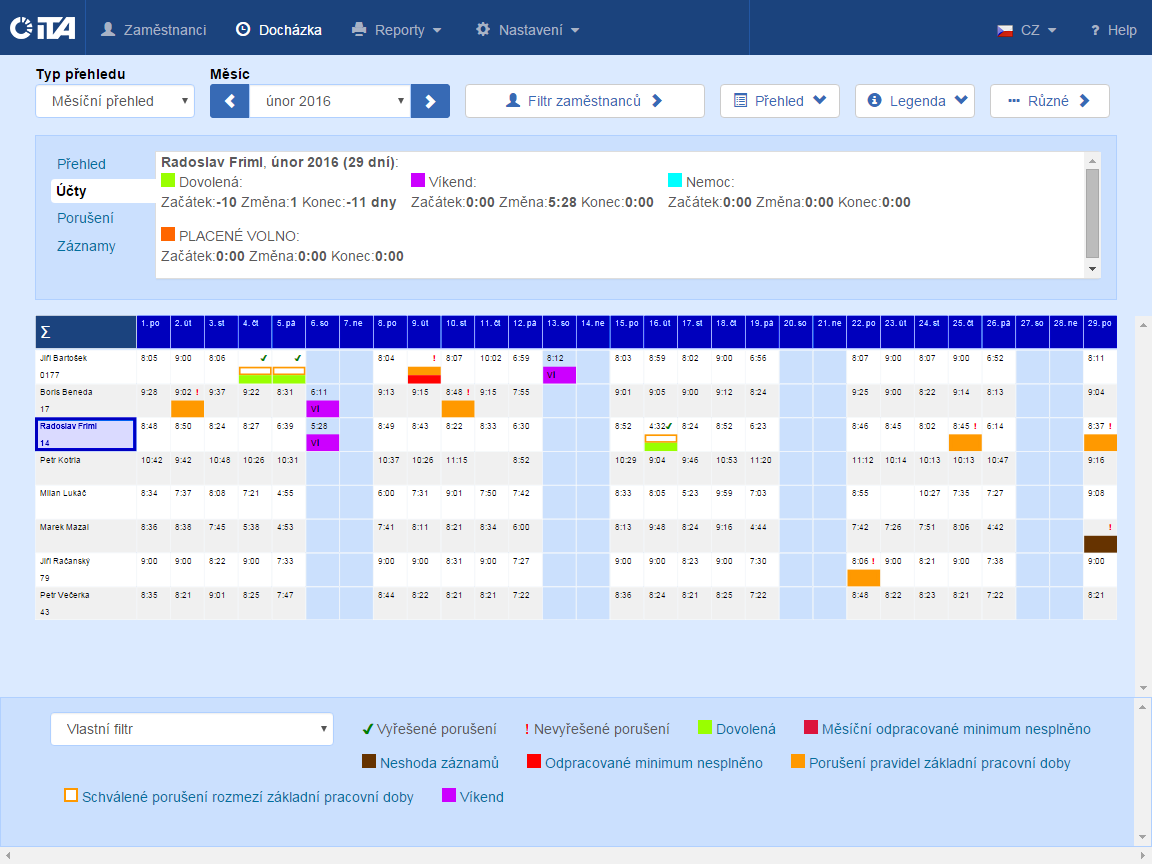Click the Dovolená green legend swatch

(705, 728)
